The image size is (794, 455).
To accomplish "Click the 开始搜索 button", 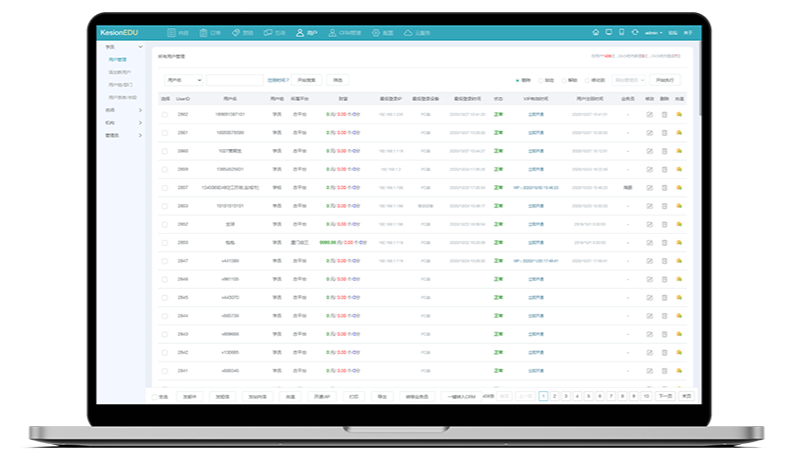I will tap(308, 79).
